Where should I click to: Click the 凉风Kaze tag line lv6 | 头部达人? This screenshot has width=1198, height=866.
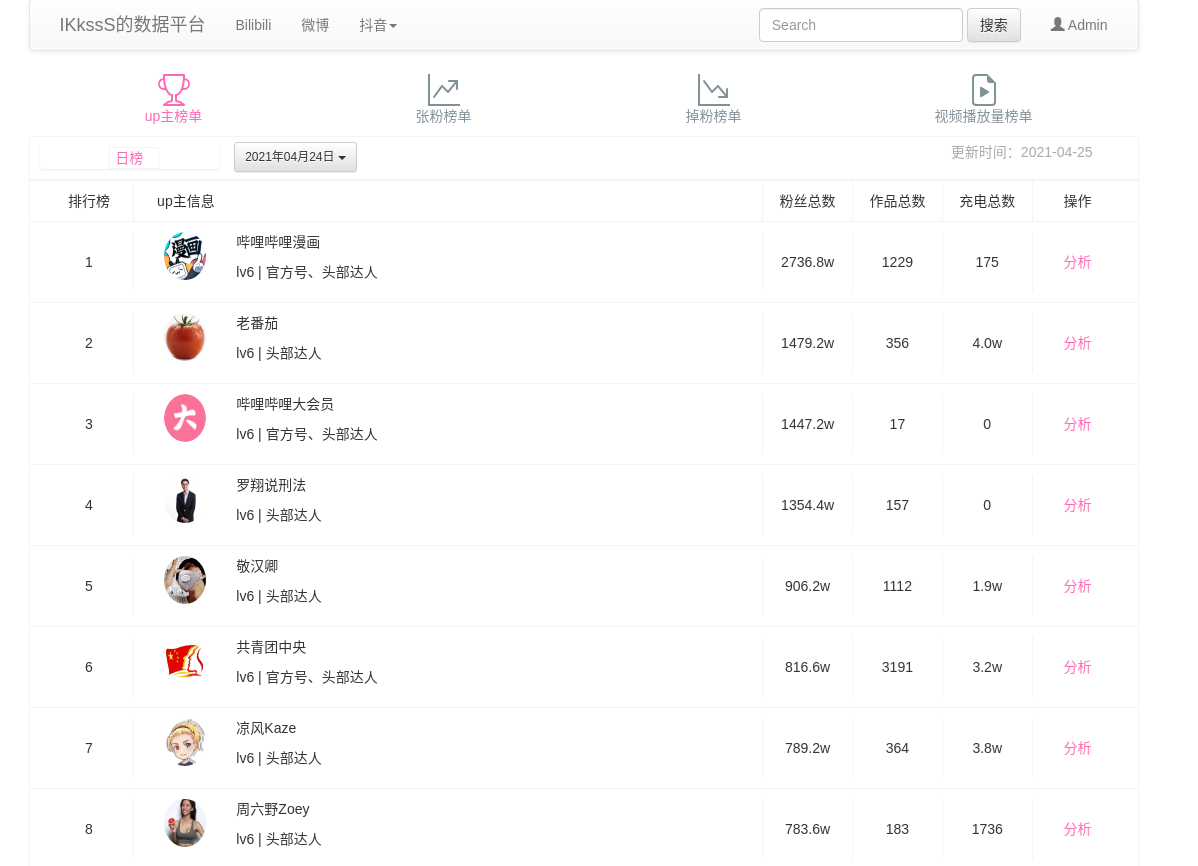[279, 758]
